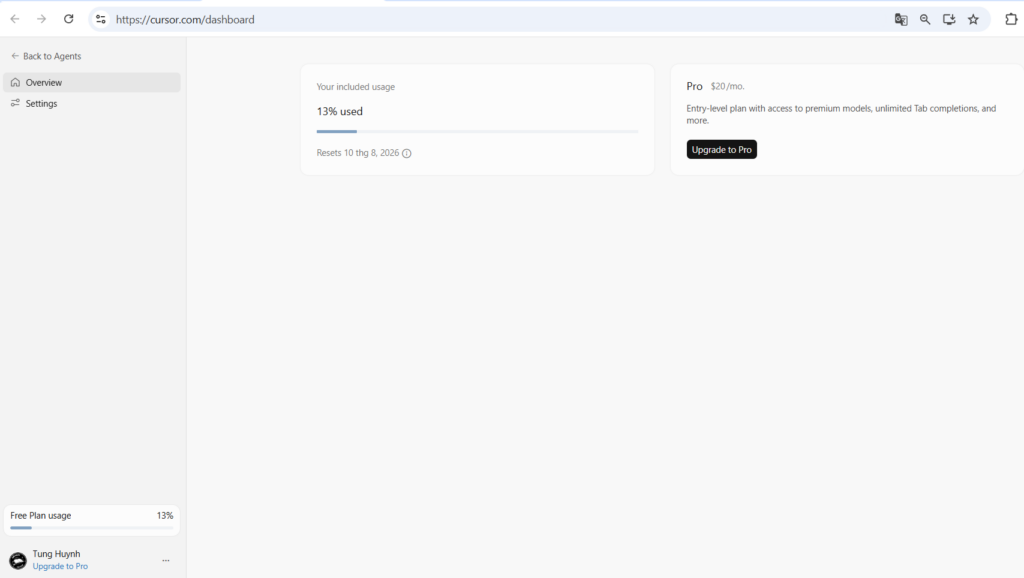Click the Tung Huynh profile avatar
Screen dimensions: 1024x578
coord(18,560)
